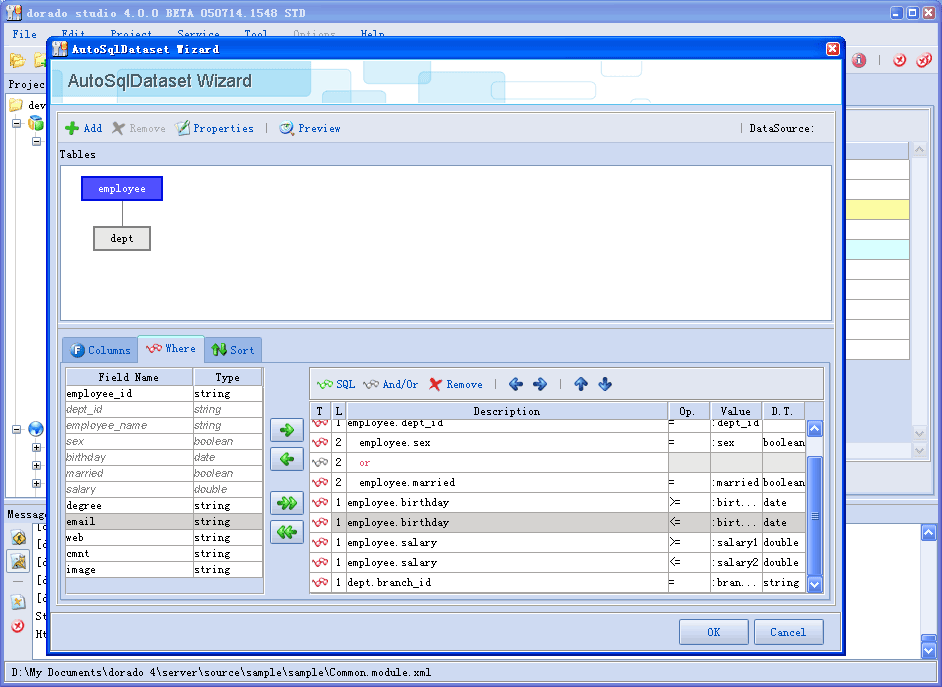Screen dimensions: 942x687
Task: Remove selected field with single left arrow
Action: (x=287, y=460)
